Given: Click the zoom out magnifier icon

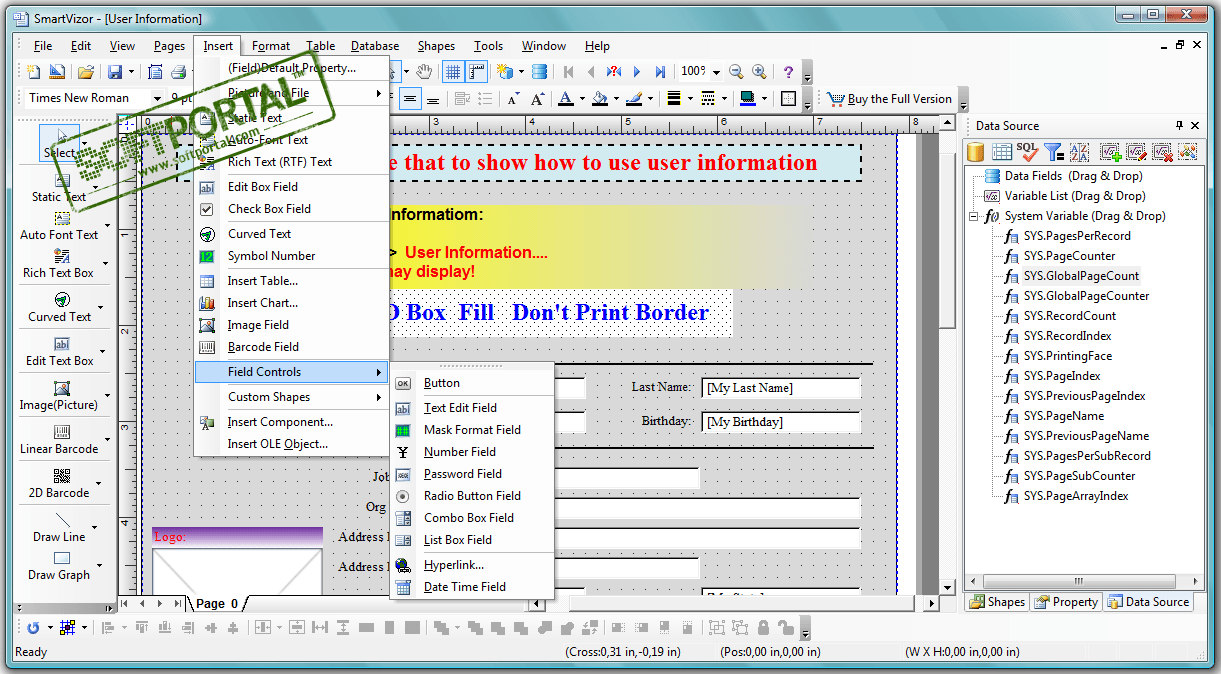Looking at the screenshot, I should (736, 71).
